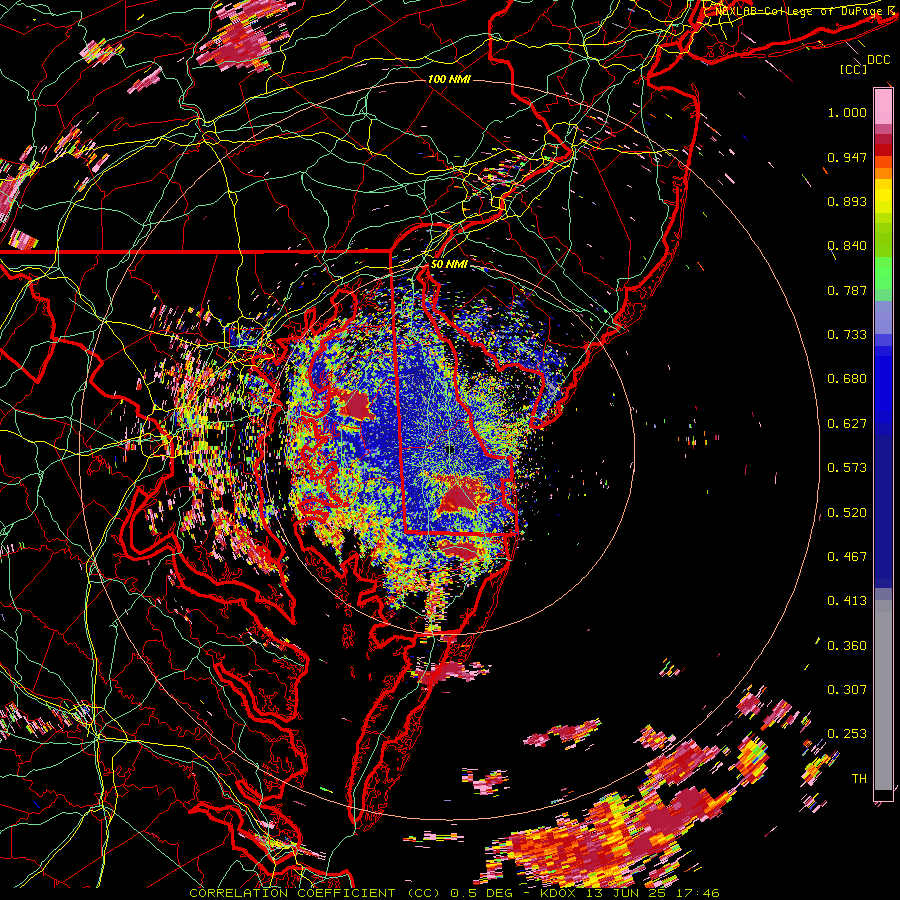The image size is (900, 900).
Task: Select the 1.000 legend value
Action: [x=847, y=112]
